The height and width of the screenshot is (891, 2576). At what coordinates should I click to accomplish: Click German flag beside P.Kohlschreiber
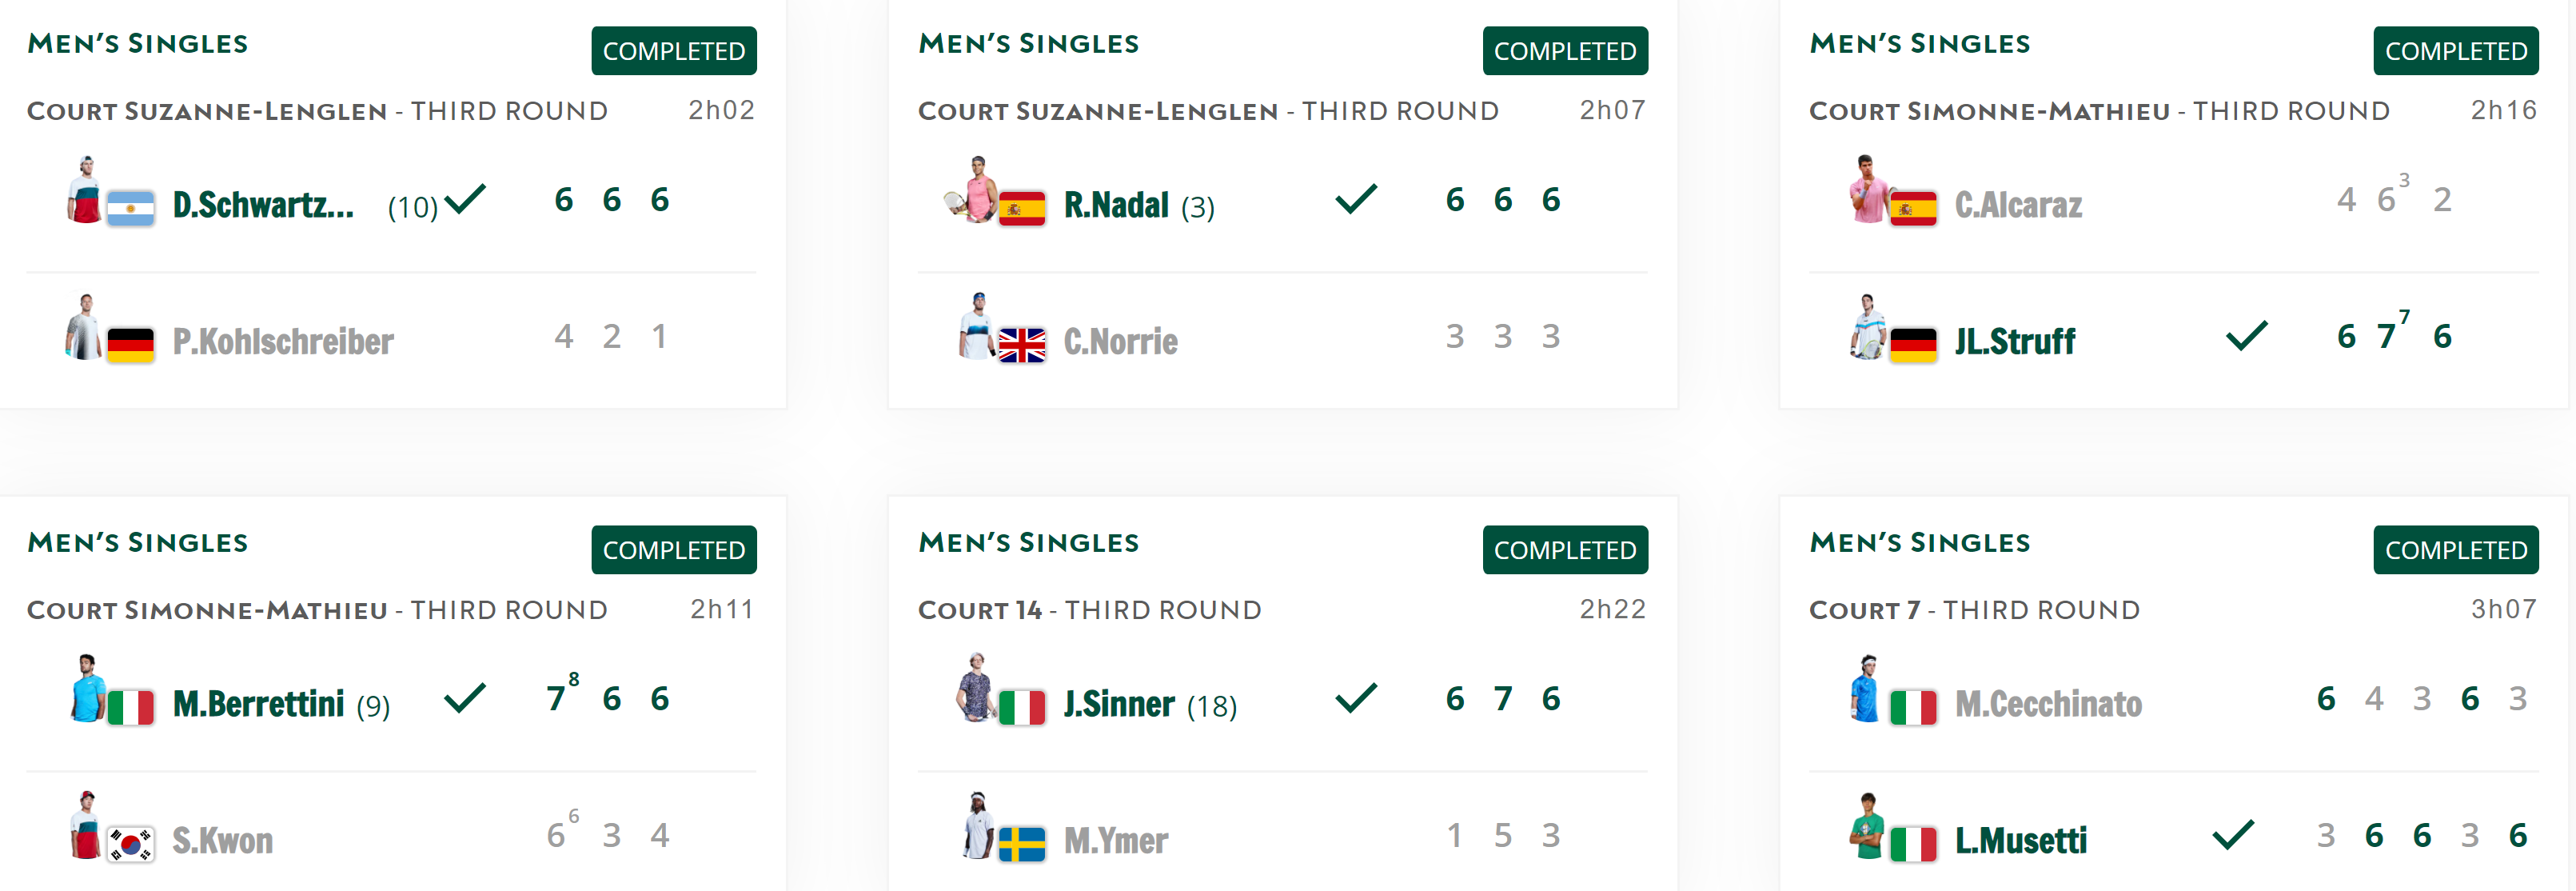click(130, 345)
